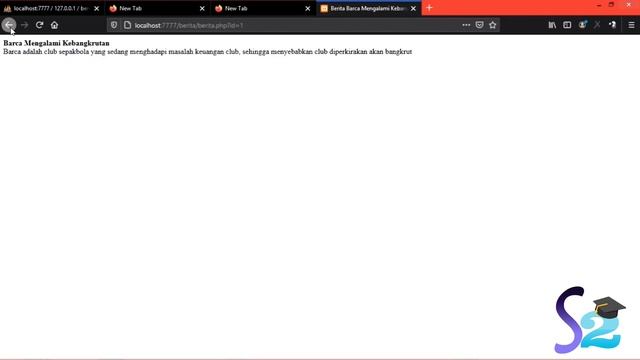Screen dimensions: 640x360
Task: Open page actions three-dot menu
Action: 466,25
